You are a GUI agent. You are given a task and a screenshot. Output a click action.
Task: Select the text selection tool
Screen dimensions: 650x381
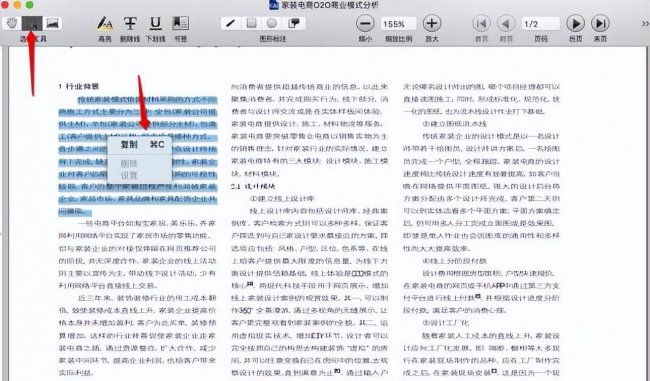point(32,23)
